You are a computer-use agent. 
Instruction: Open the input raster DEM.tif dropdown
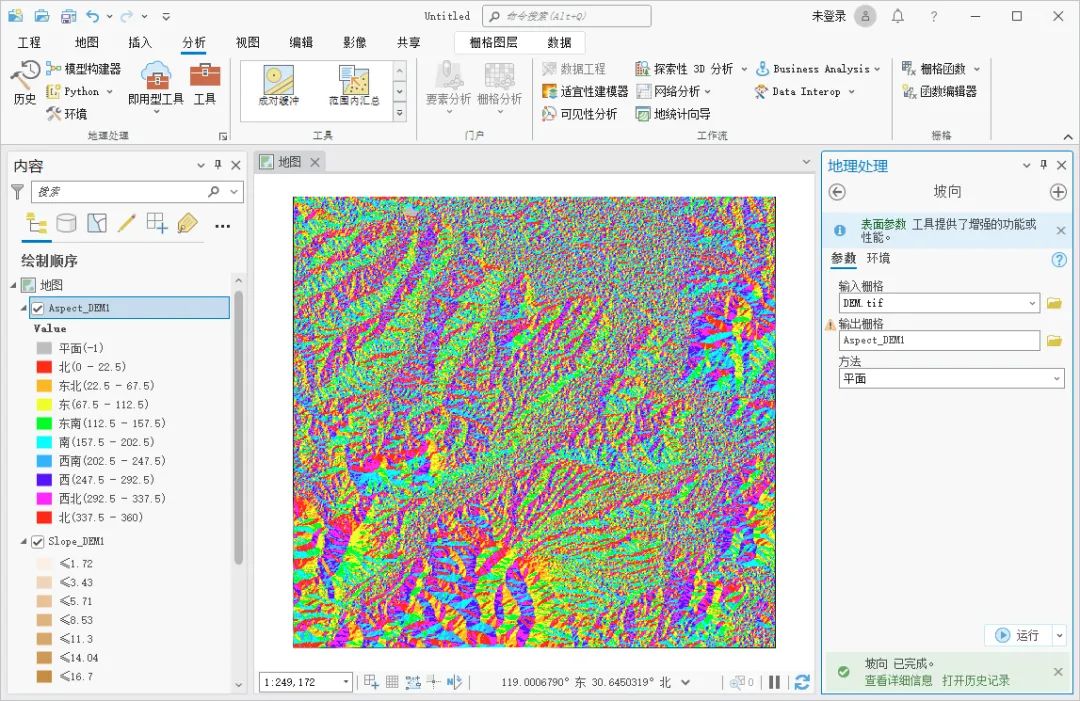[1032, 303]
